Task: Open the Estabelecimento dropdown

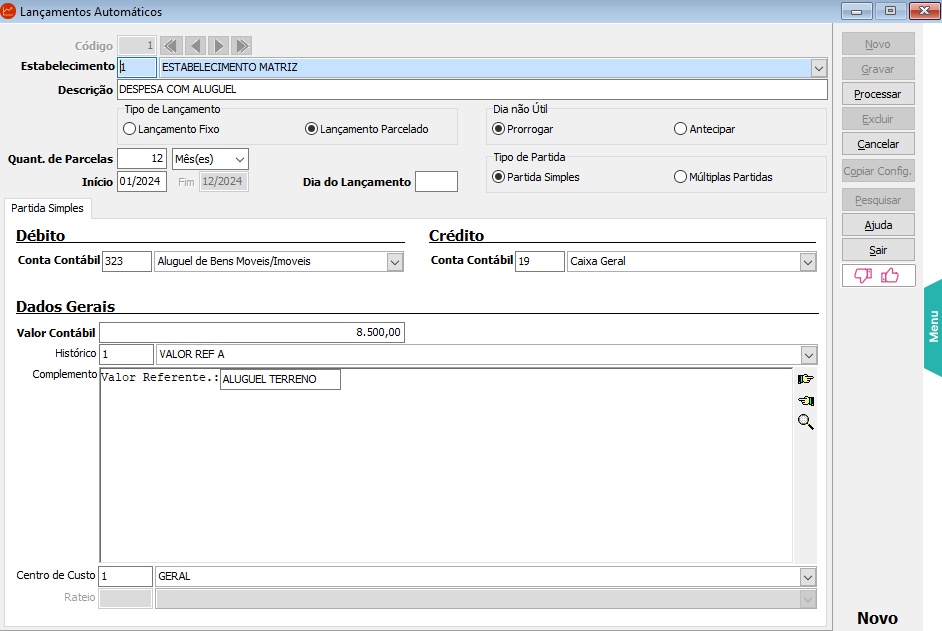Action: tap(818, 68)
